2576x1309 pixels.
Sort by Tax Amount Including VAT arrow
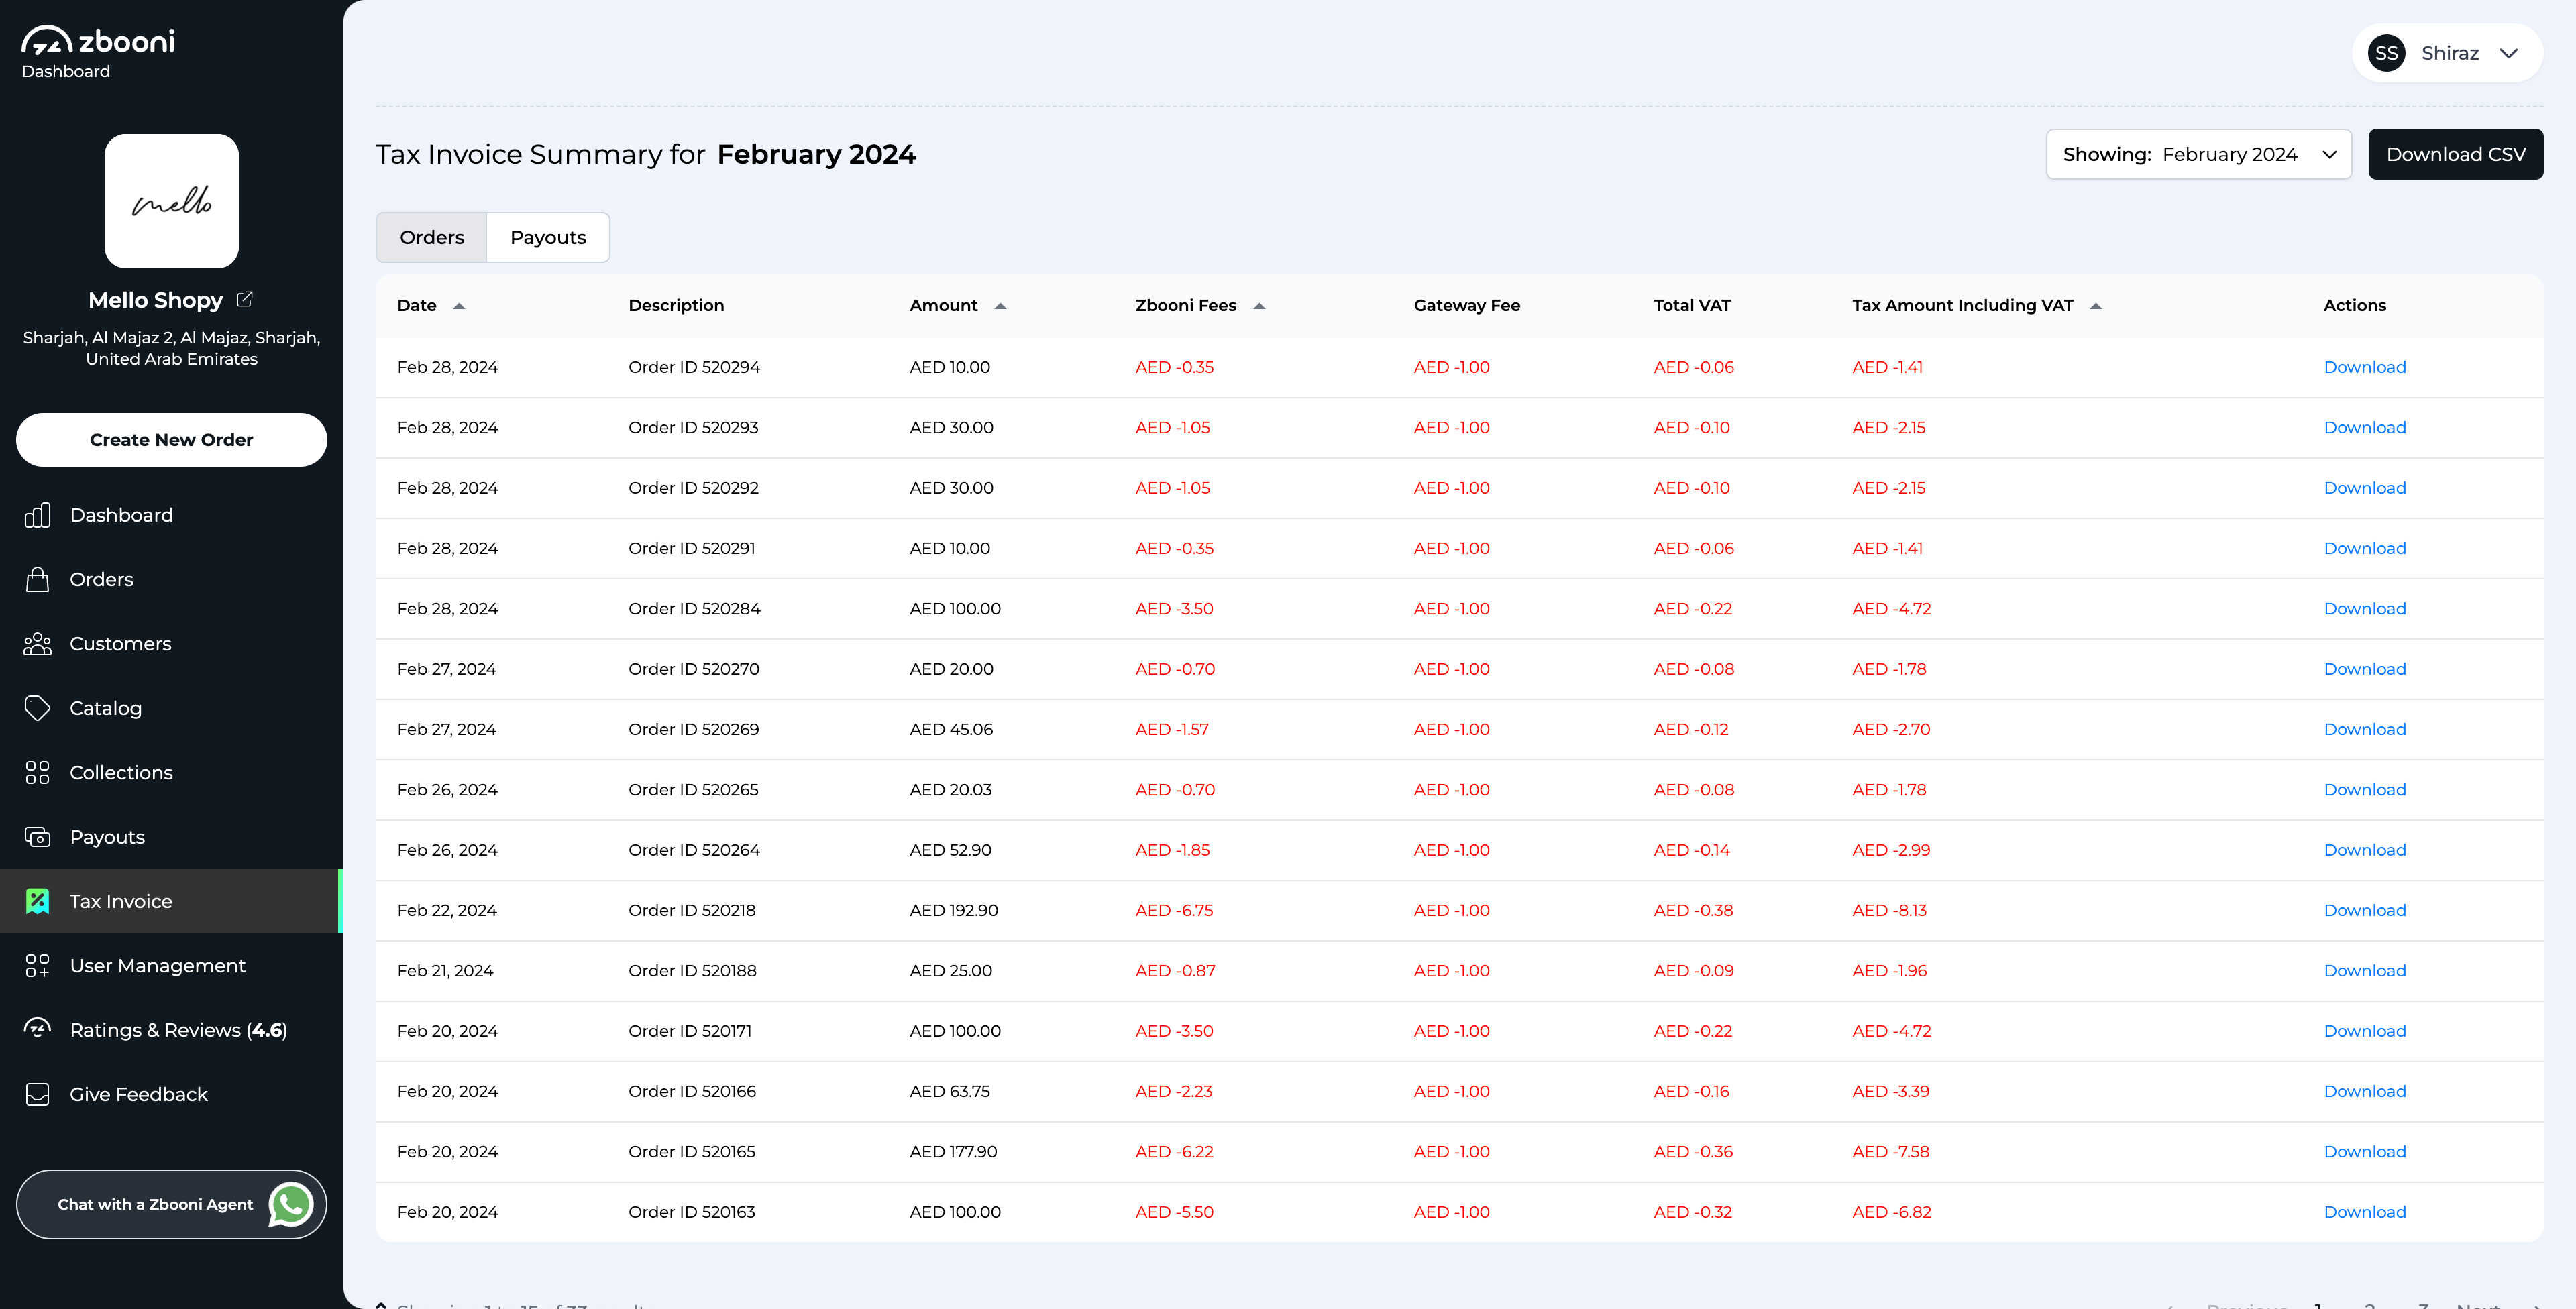2096,306
